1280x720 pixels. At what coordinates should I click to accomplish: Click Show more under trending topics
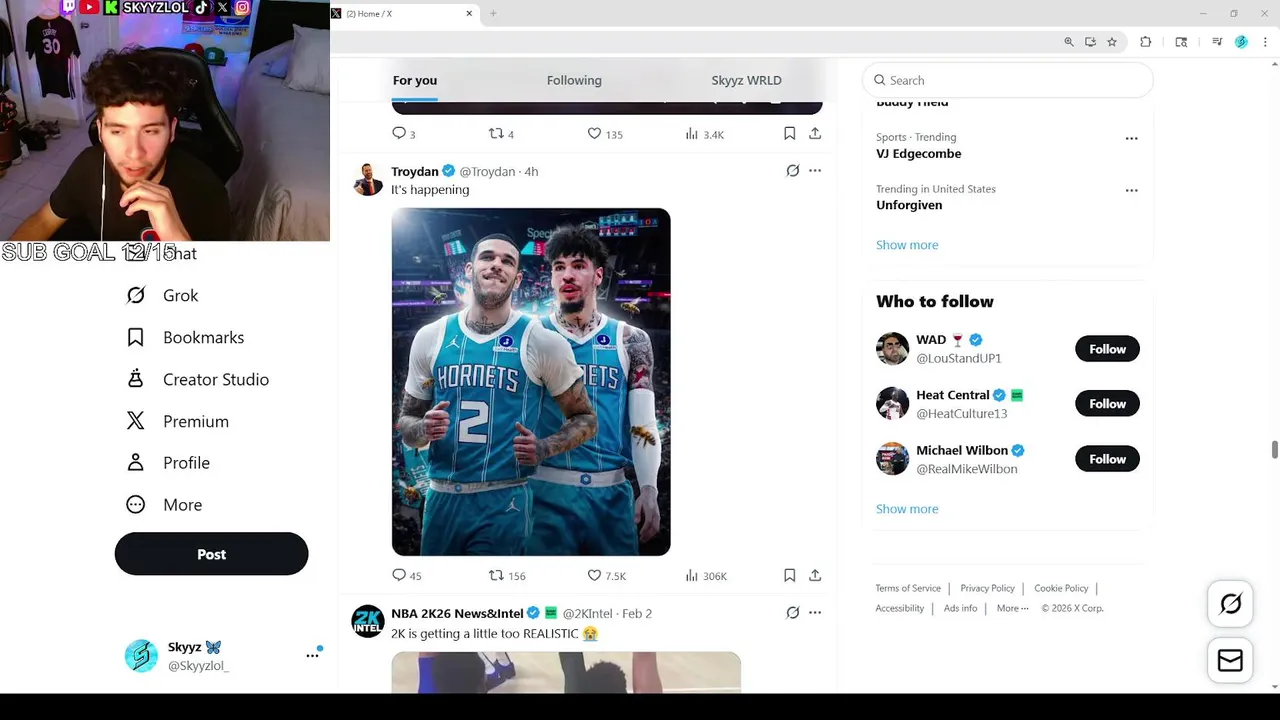click(x=907, y=245)
